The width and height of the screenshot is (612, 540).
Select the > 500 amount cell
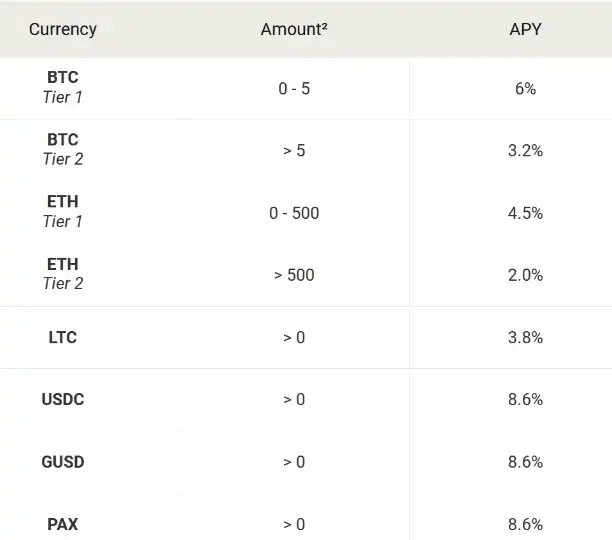click(x=294, y=275)
